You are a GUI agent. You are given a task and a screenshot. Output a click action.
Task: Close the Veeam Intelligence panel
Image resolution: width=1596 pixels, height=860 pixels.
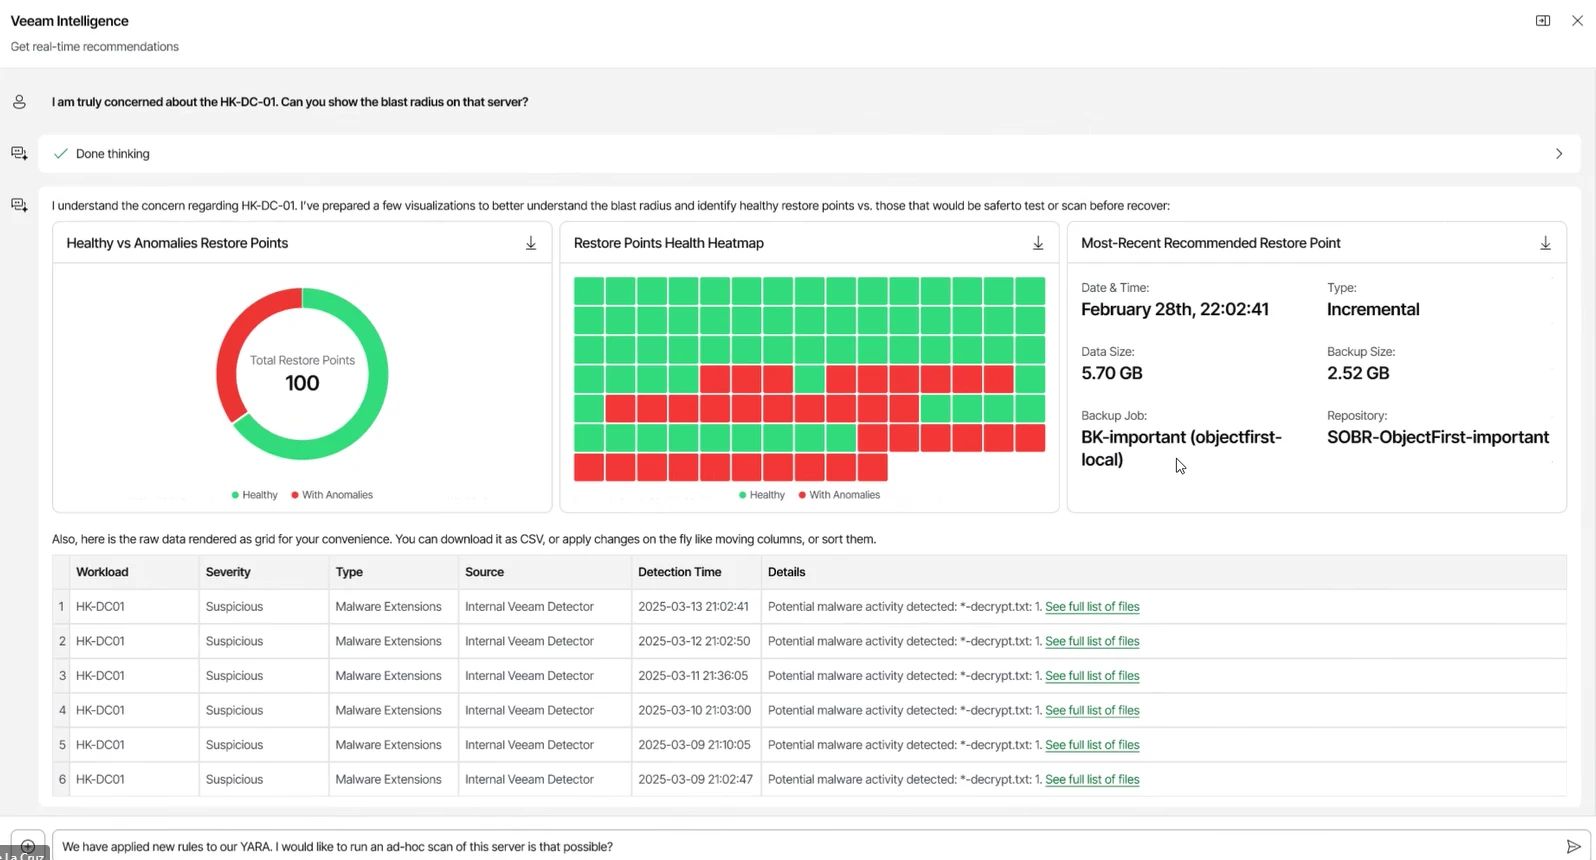[1577, 21]
